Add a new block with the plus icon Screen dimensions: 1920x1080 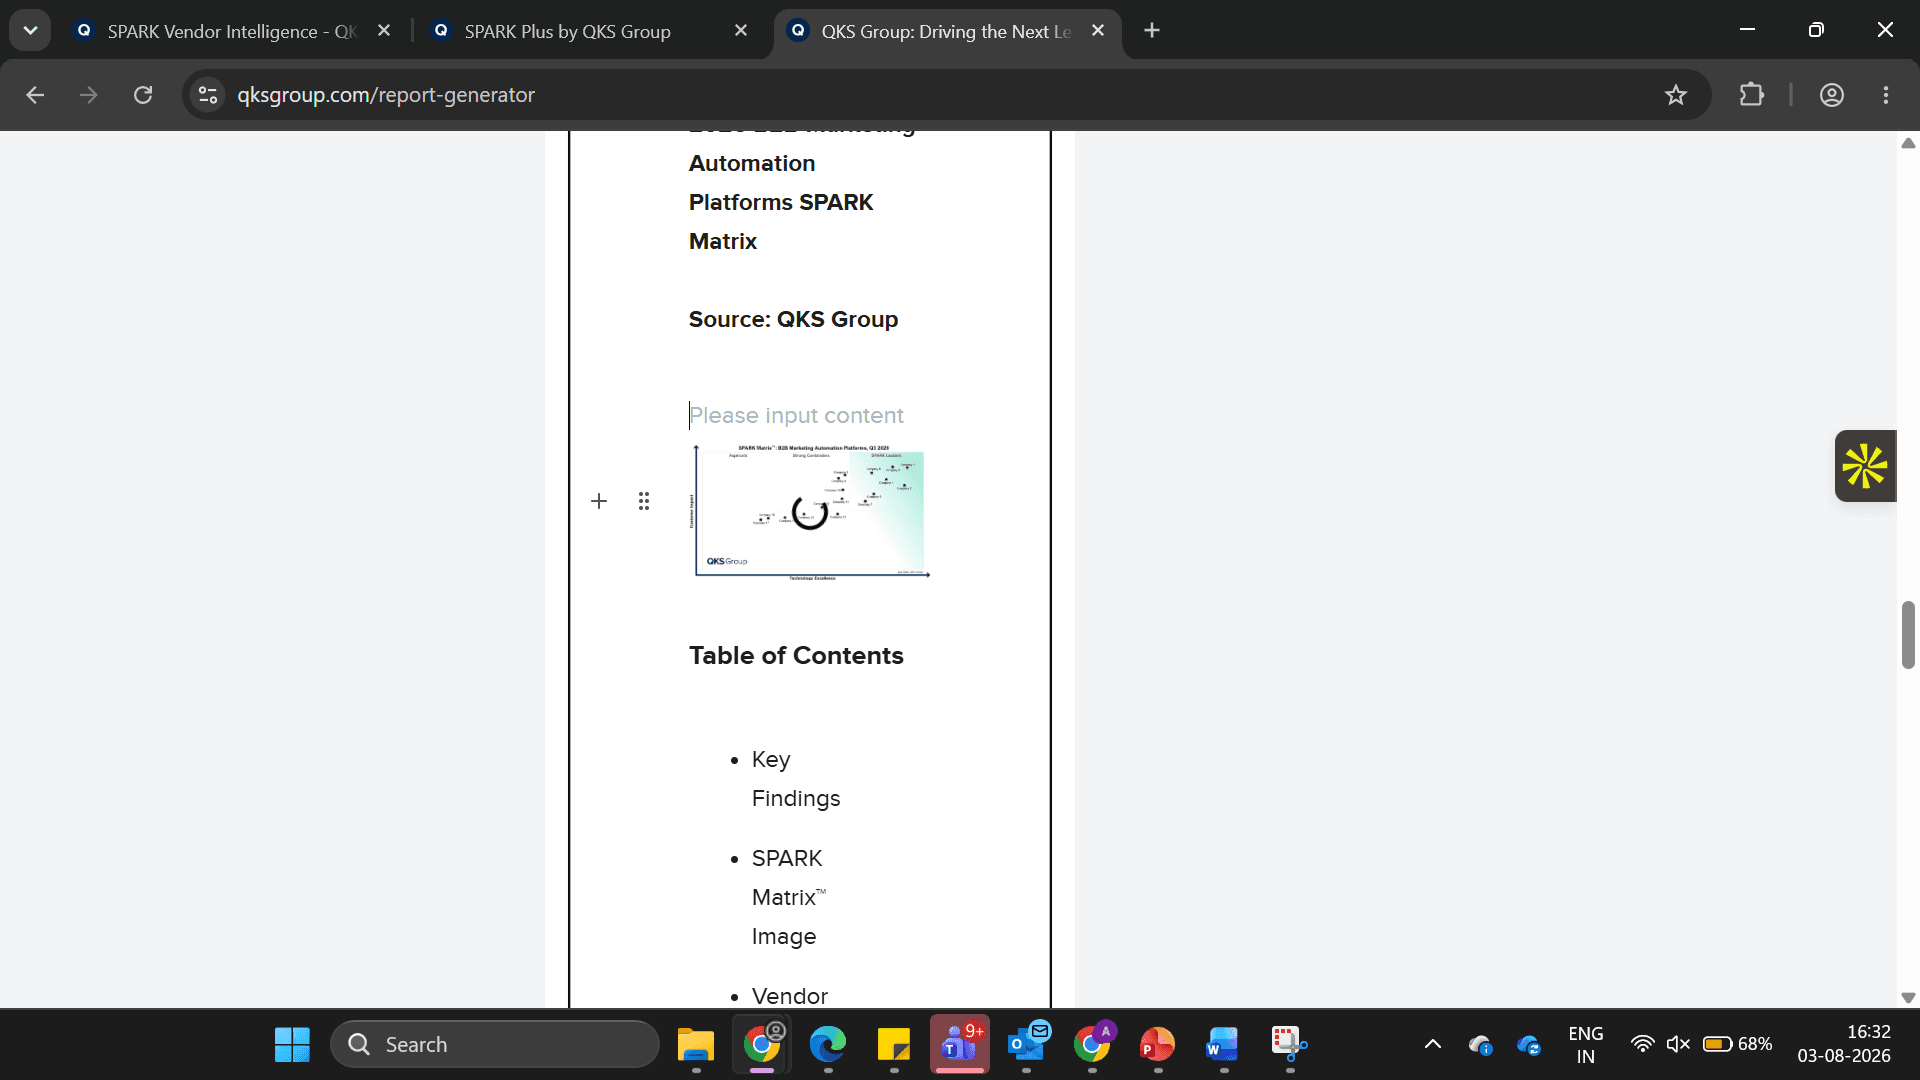point(599,501)
